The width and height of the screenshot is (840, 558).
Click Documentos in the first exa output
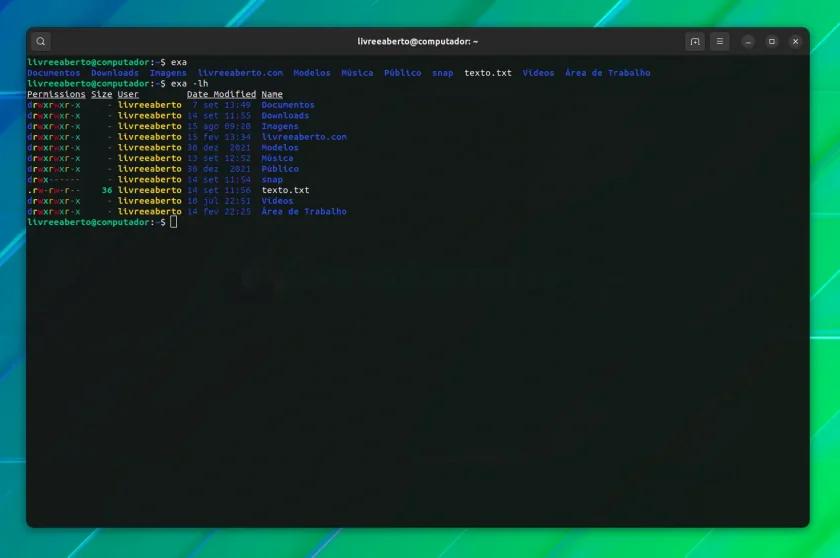click(x=54, y=73)
